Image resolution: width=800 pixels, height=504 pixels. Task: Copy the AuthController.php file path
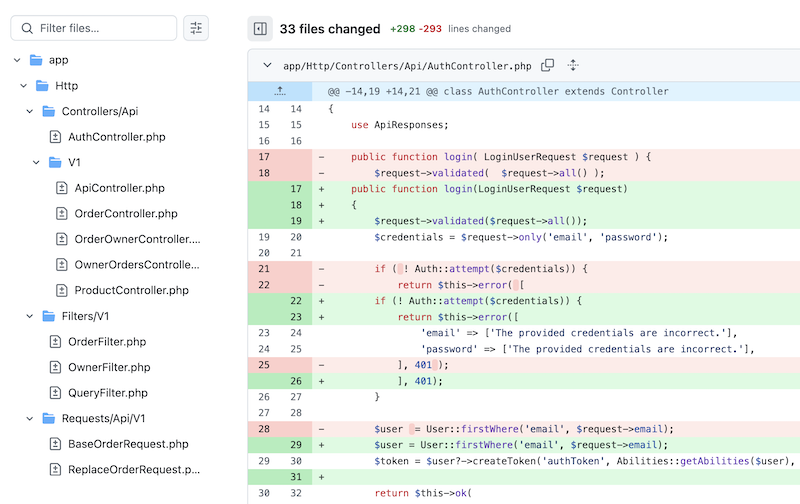click(547, 66)
